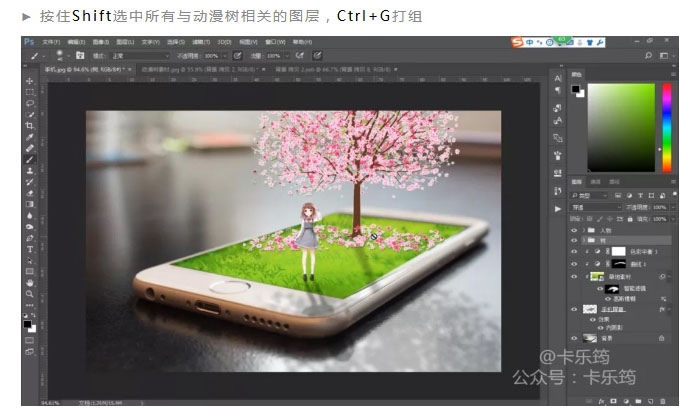The height and width of the screenshot is (409, 700).
Task: Select the Horizontal Type tool
Action: [x=30, y=249]
